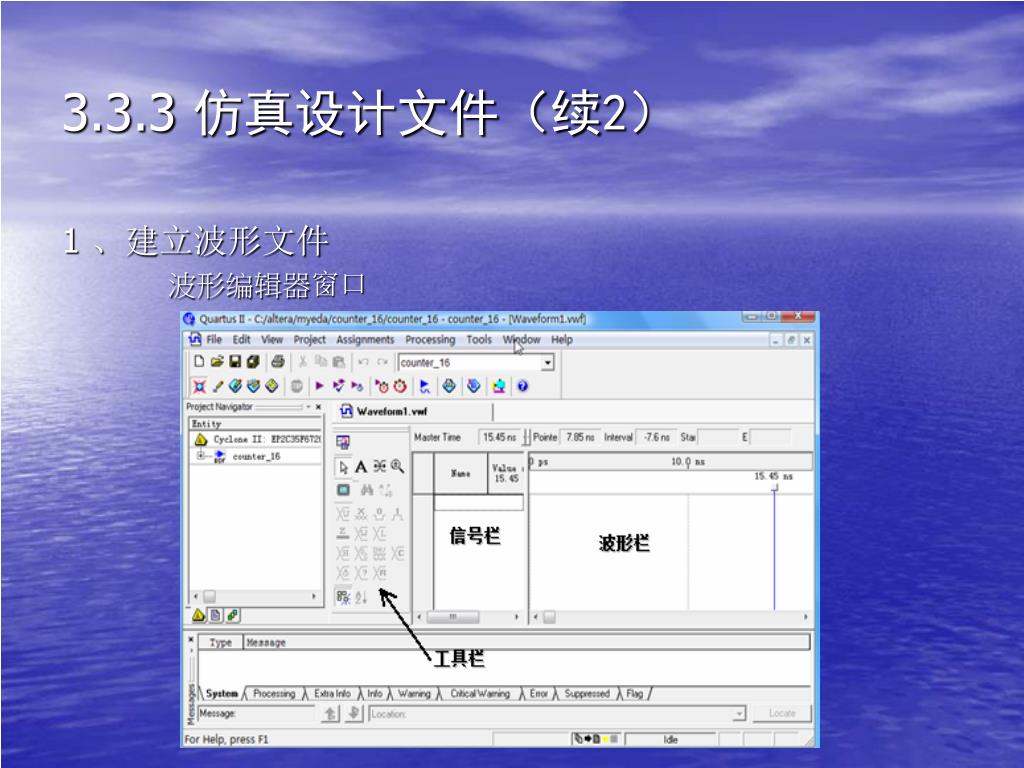Open the View menu

pyautogui.click(x=272, y=340)
